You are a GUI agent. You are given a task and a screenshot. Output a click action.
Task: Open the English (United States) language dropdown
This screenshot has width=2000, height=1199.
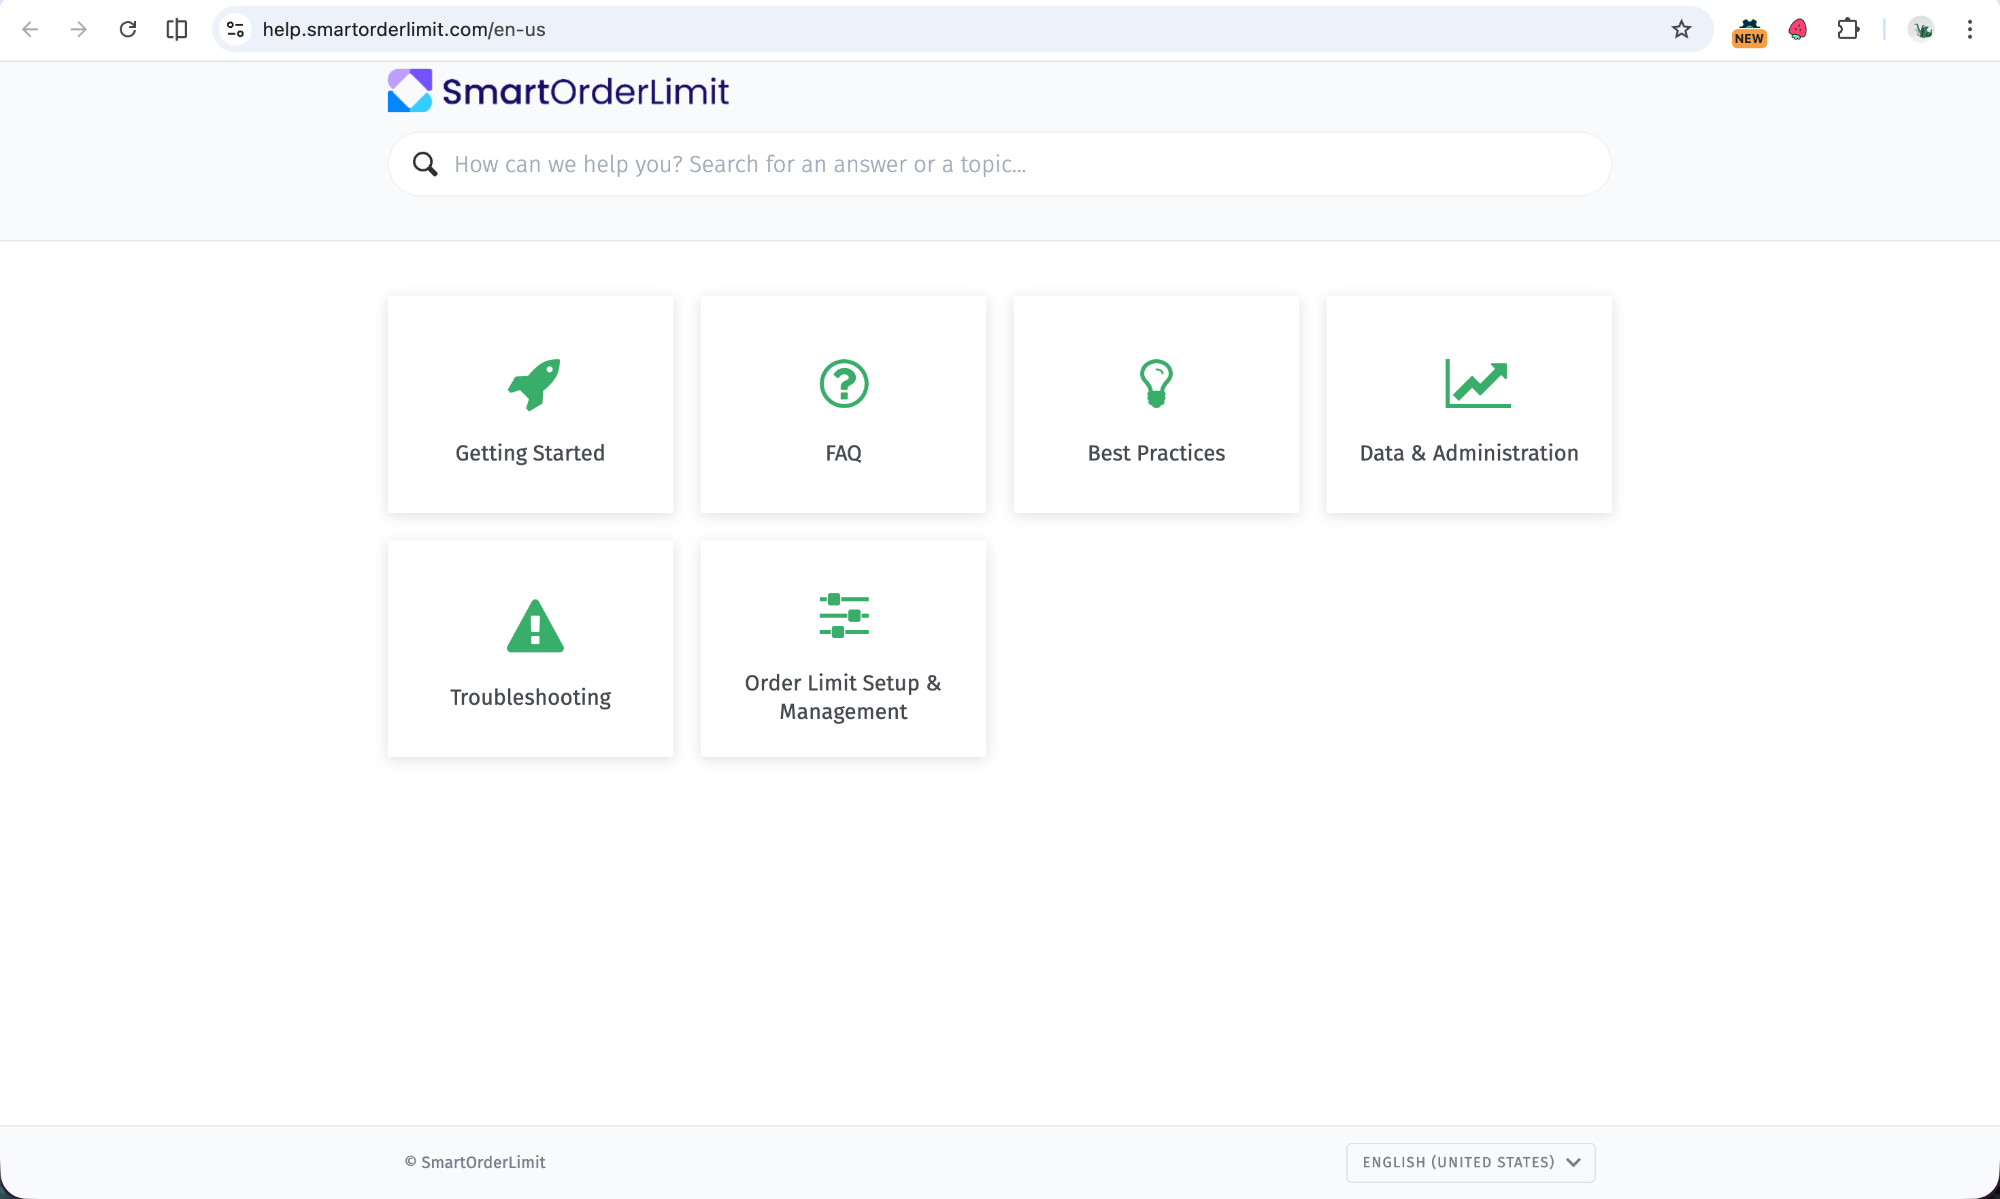[1470, 1162]
